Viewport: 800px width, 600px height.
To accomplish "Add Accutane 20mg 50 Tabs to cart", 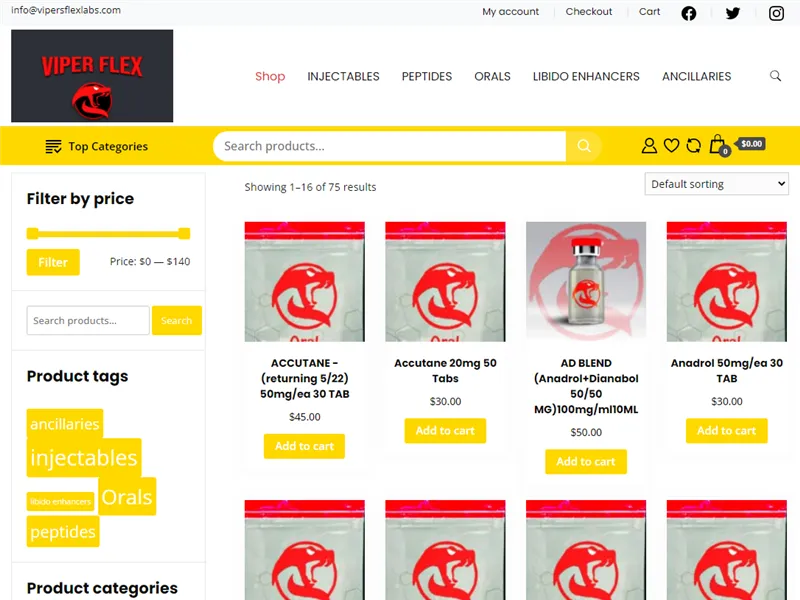I will [x=445, y=431].
